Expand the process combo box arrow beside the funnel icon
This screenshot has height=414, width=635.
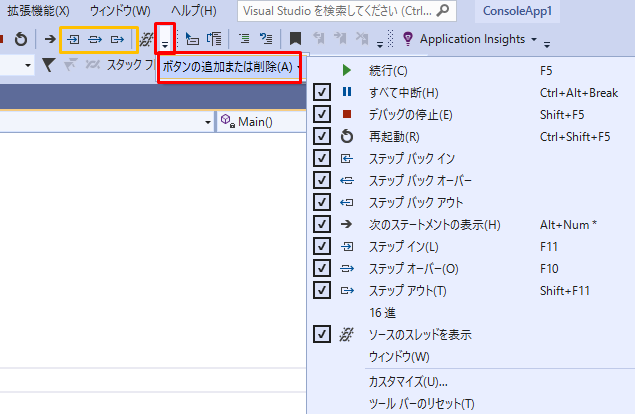(28, 65)
